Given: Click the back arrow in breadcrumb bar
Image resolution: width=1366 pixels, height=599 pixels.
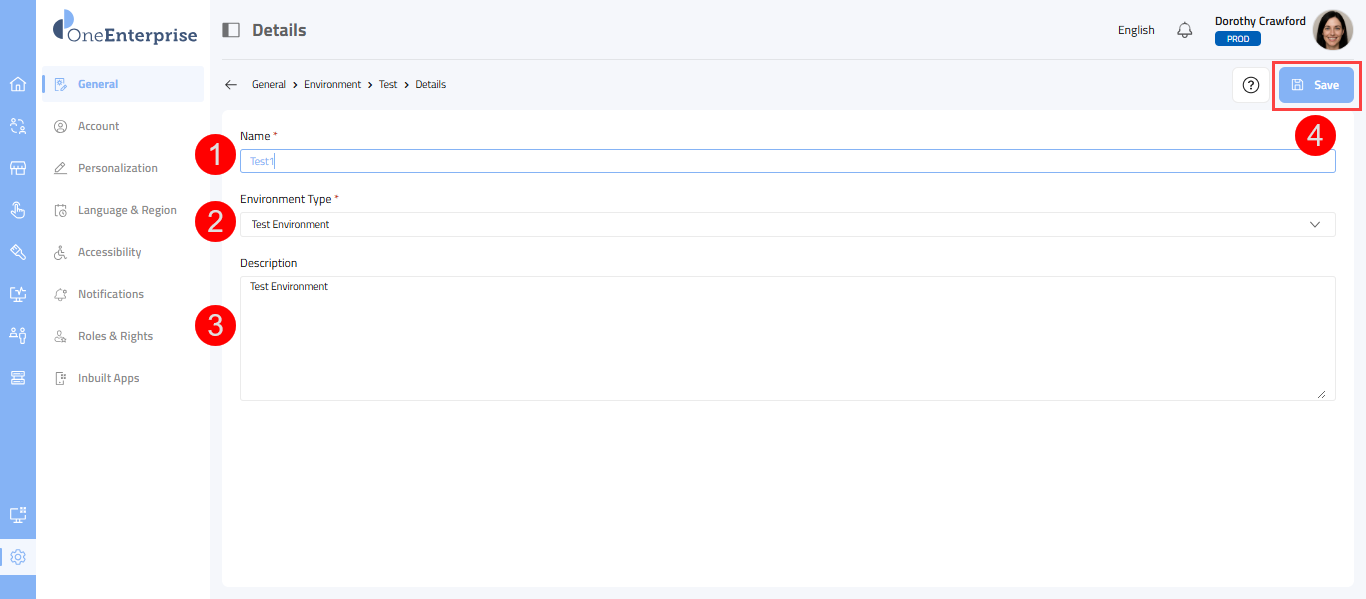Looking at the screenshot, I should coord(231,85).
